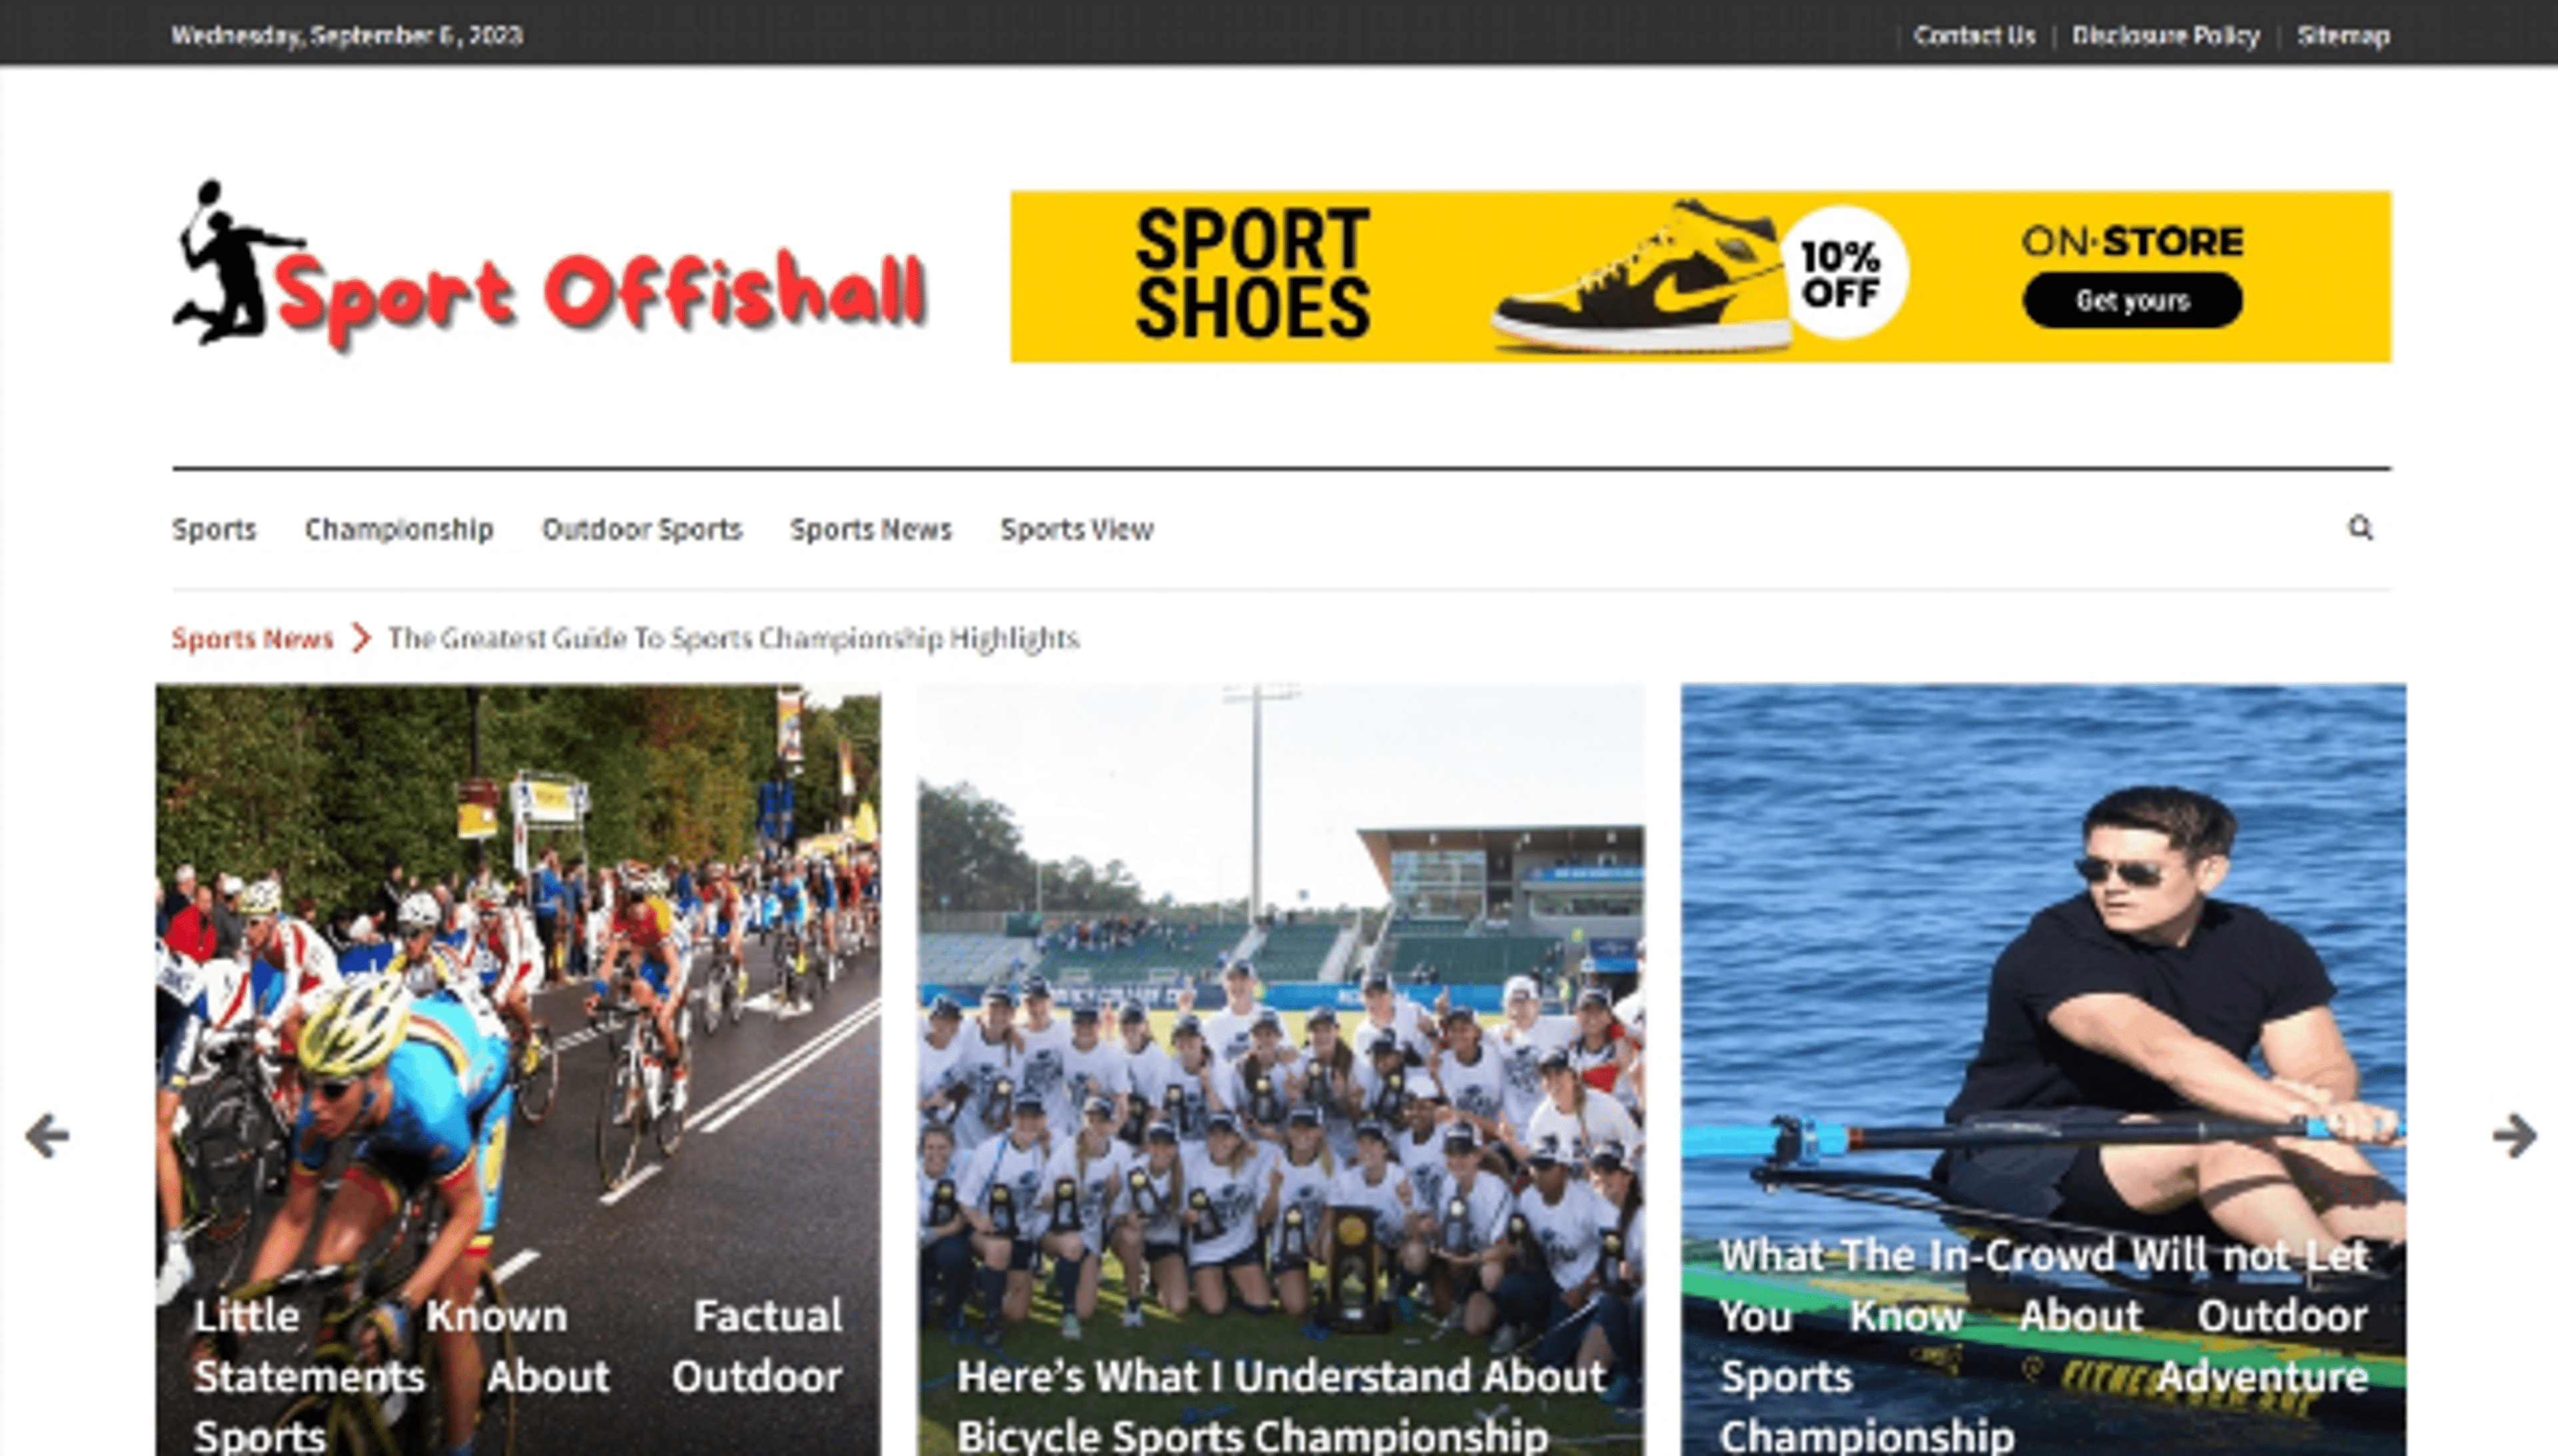The image size is (2558, 1456).
Task: Click the Sport Offishall logo
Action: pyautogui.click(x=549, y=266)
